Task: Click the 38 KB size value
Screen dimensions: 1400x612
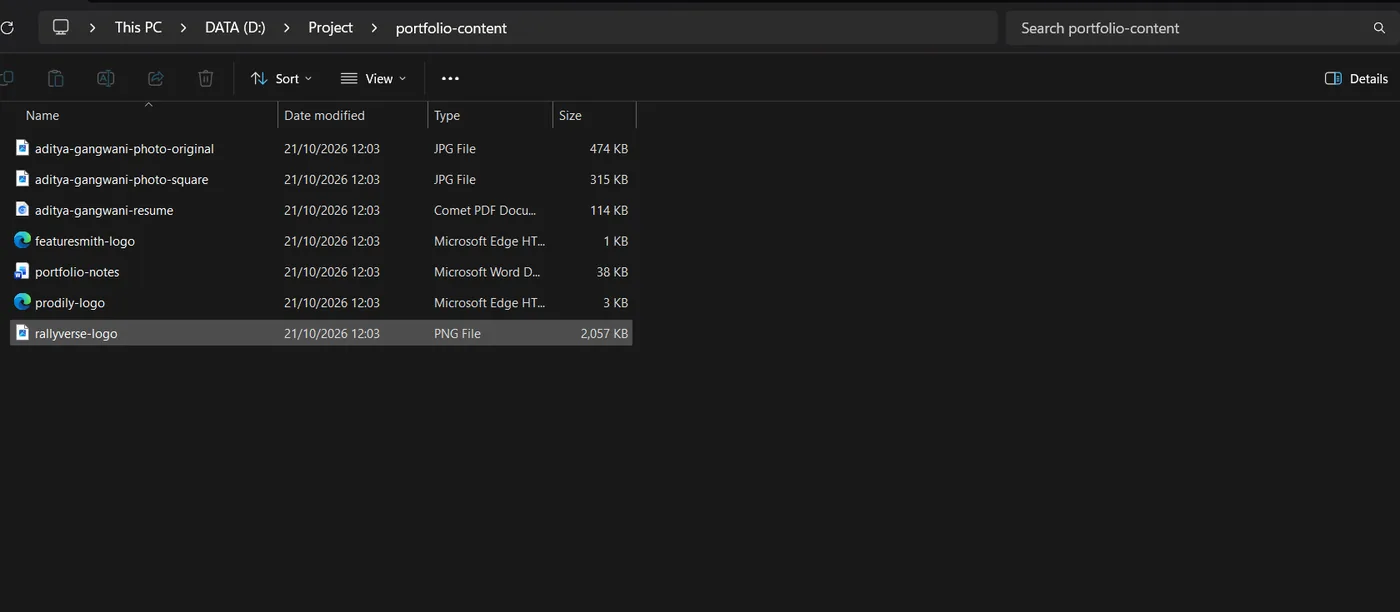Action: click(x=612, y=272)
